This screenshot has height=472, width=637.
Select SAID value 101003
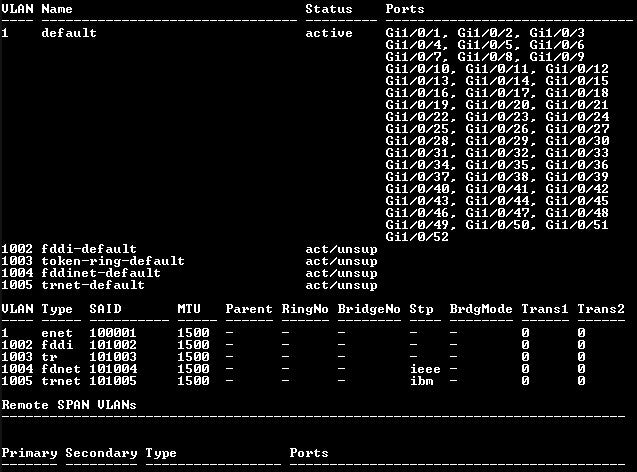click(113, 357)
